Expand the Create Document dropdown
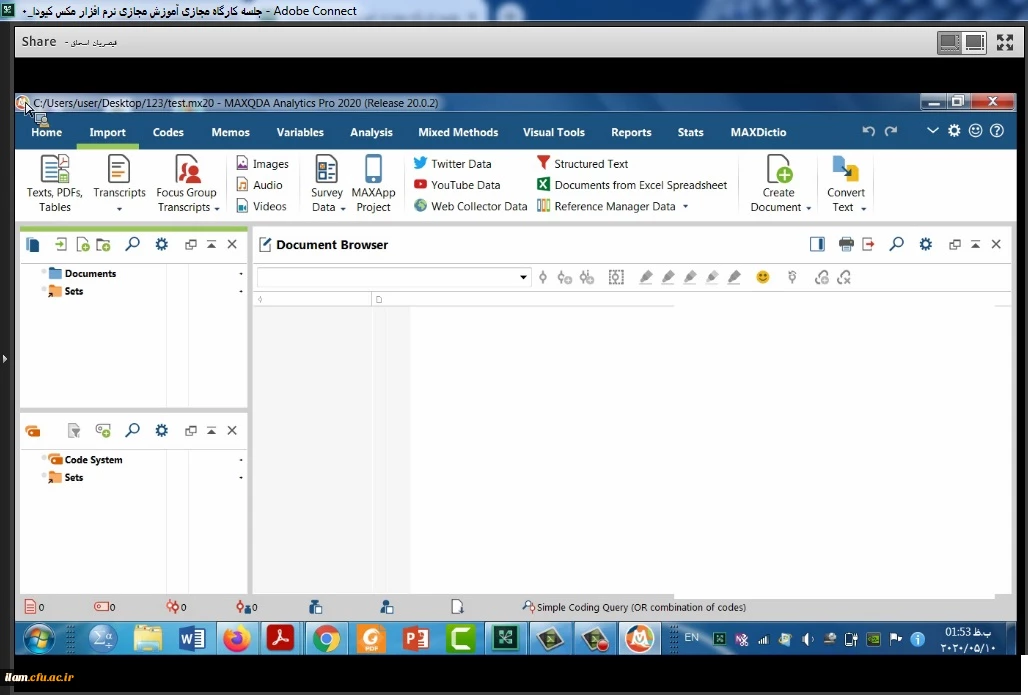This screenshot has height=695, width=1028. click(x=780, y=207)
